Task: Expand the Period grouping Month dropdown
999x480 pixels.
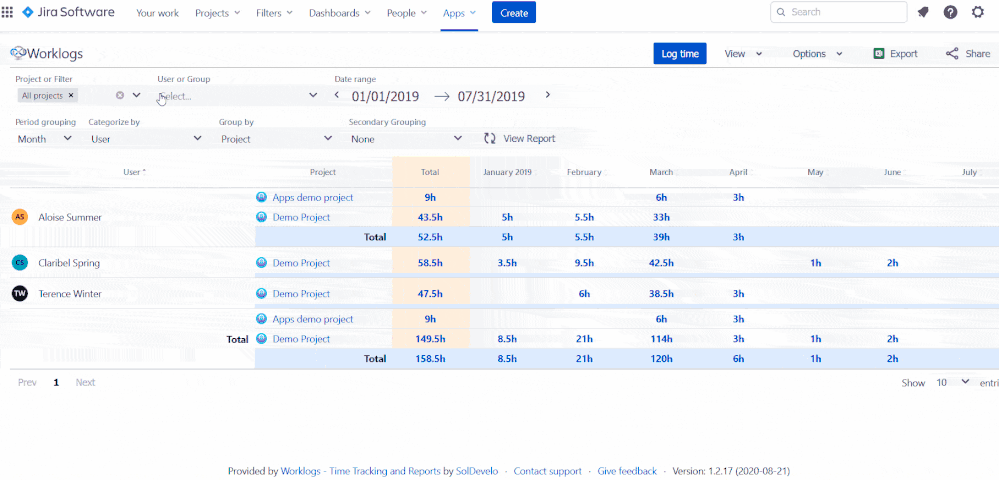Action: 44,139
